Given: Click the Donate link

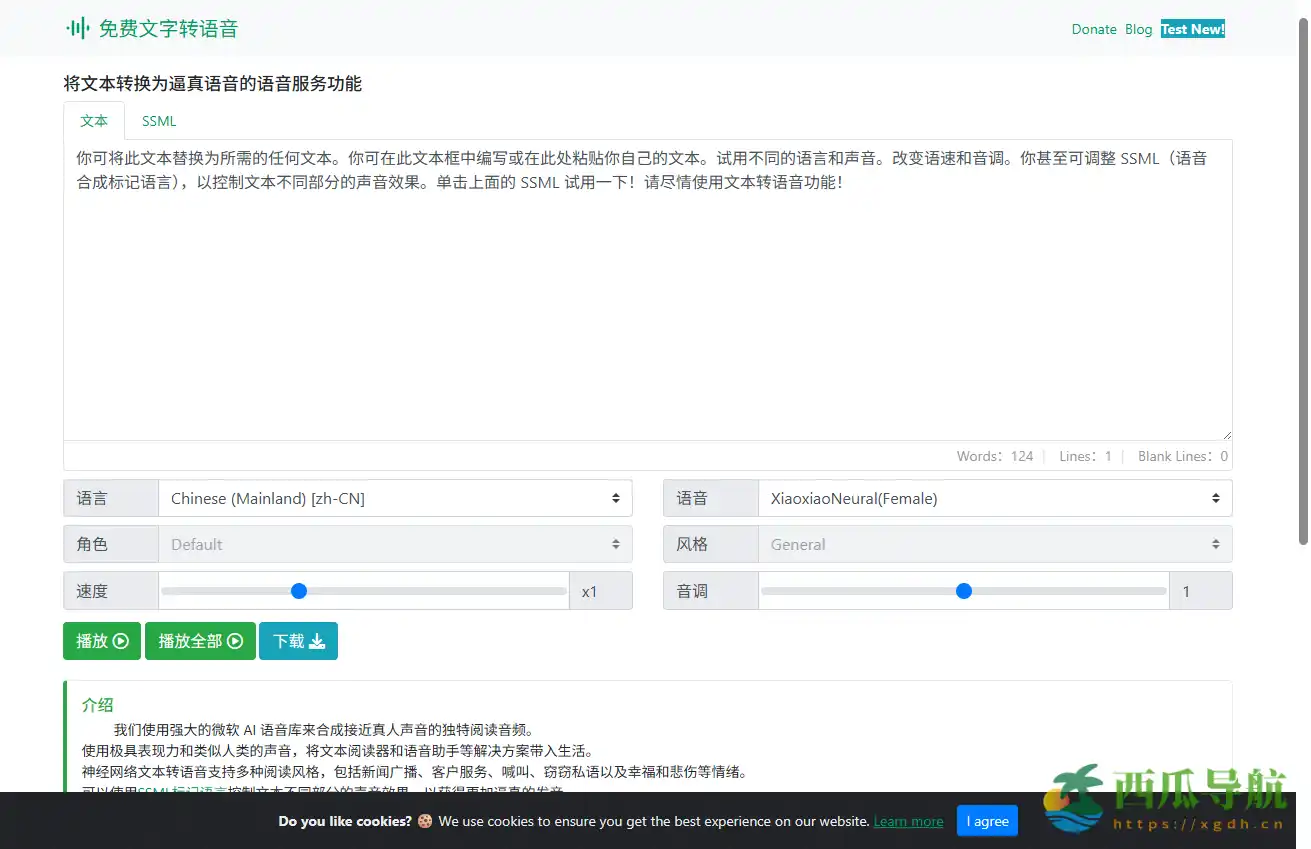Looking at the screenshot, I should [1094, 29].
